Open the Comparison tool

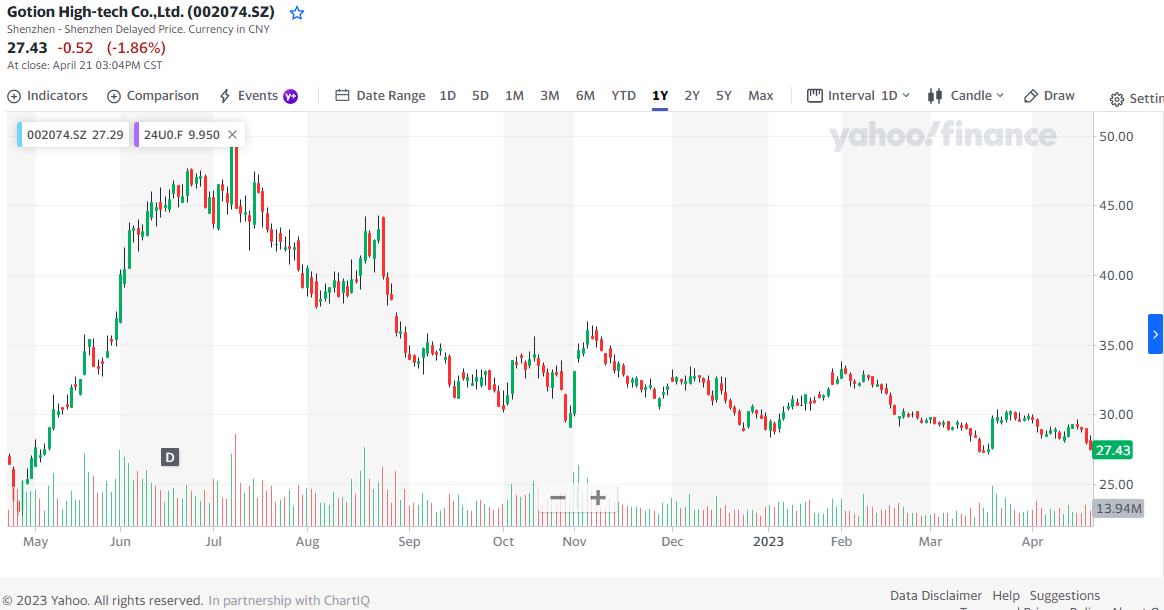pyautogui.click(x=153, y=96)
